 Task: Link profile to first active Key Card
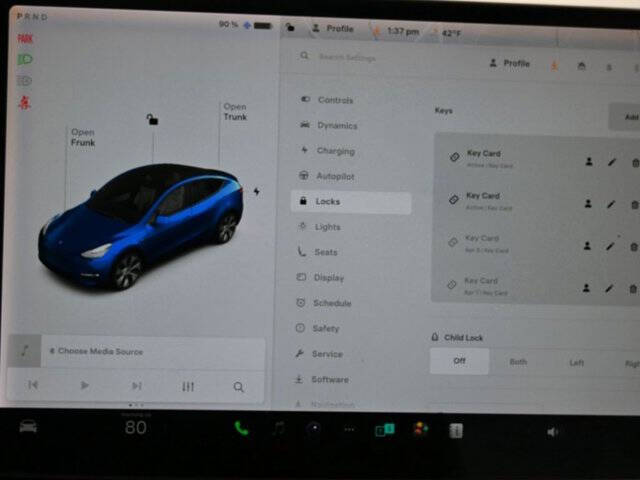pos(589,162)
